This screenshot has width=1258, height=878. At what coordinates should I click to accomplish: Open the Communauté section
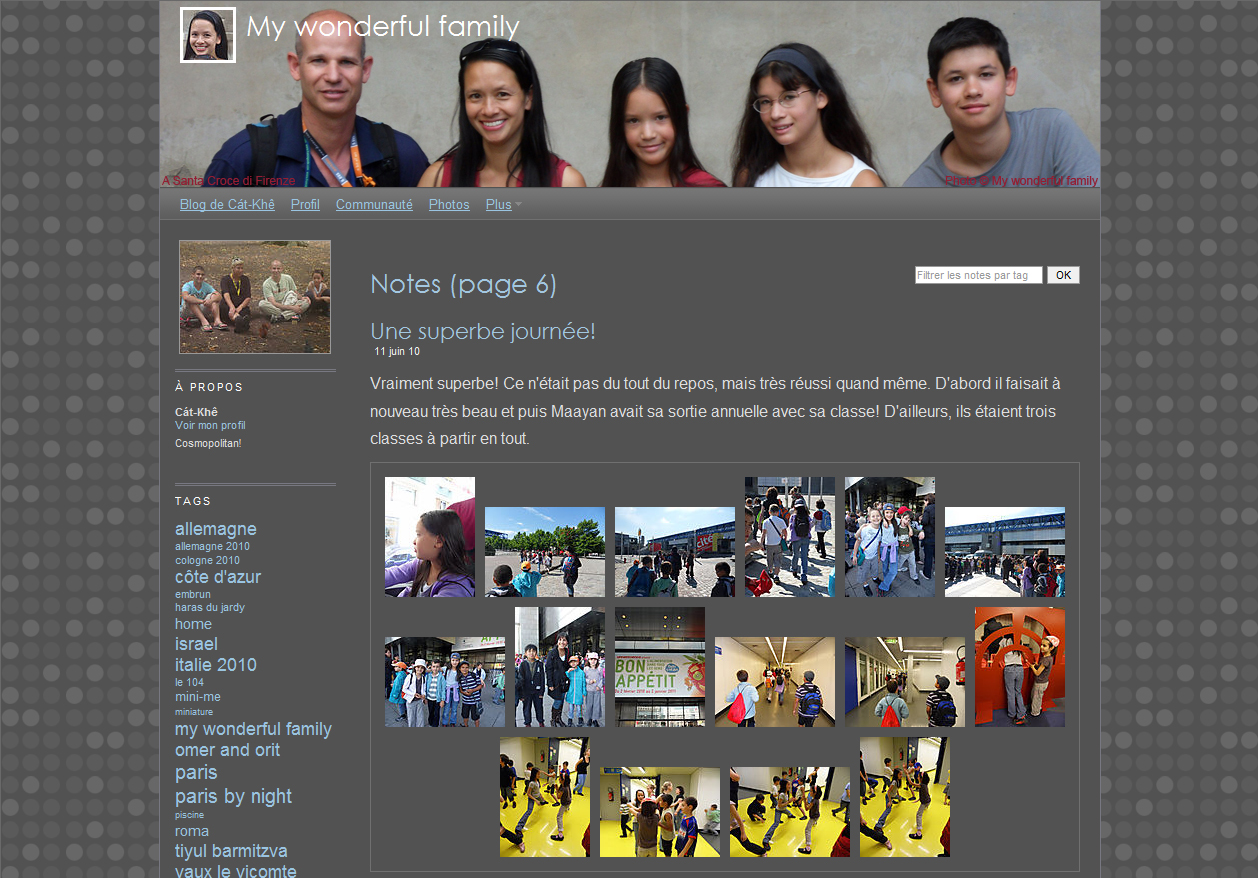(374, 205)
